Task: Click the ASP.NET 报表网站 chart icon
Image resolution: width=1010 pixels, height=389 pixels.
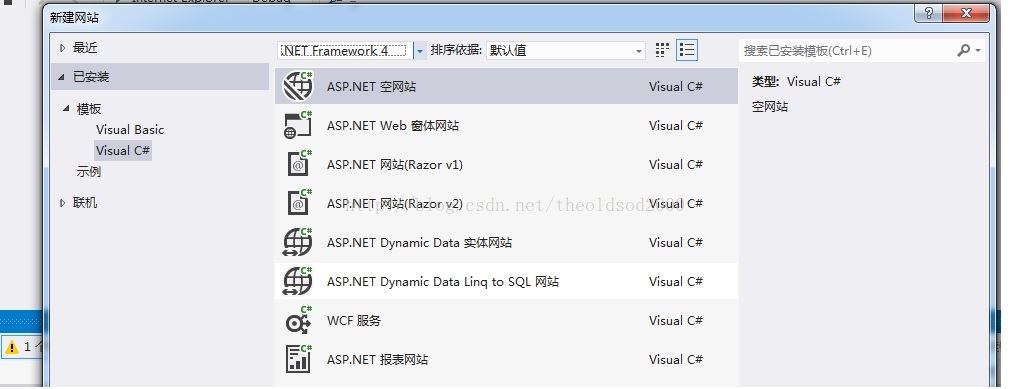Action: click(x=298, y=359)
